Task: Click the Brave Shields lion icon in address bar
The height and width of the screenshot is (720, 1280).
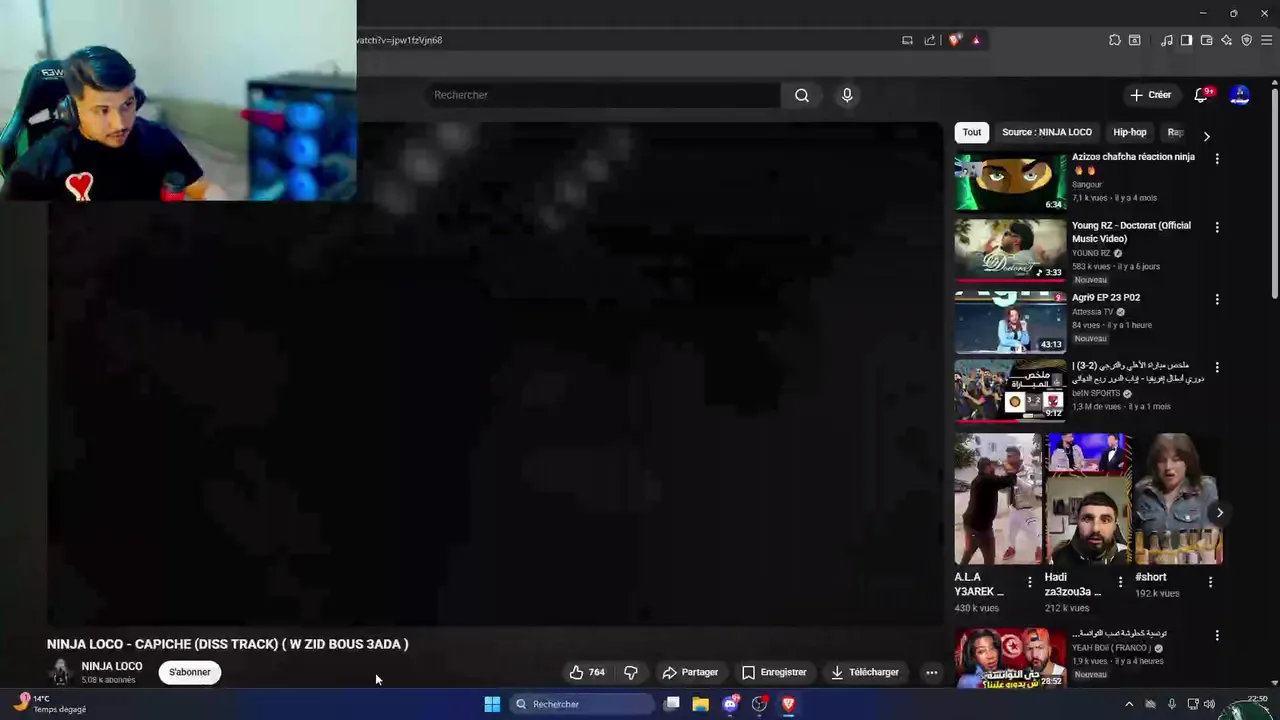Action: 955,40
